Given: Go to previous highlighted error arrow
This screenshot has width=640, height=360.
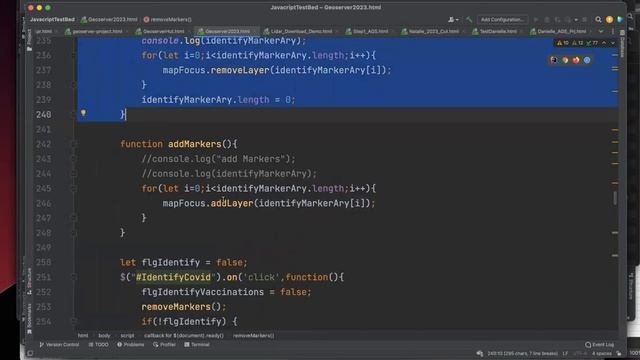Looking at the screenshot, I should point(604,42).
